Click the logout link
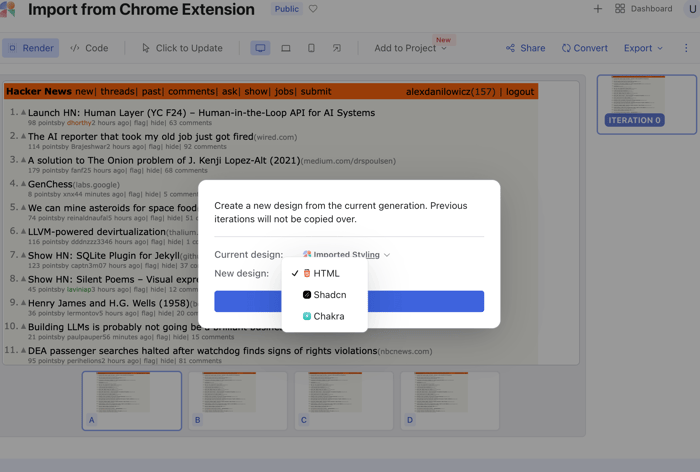 pos(520,92)
